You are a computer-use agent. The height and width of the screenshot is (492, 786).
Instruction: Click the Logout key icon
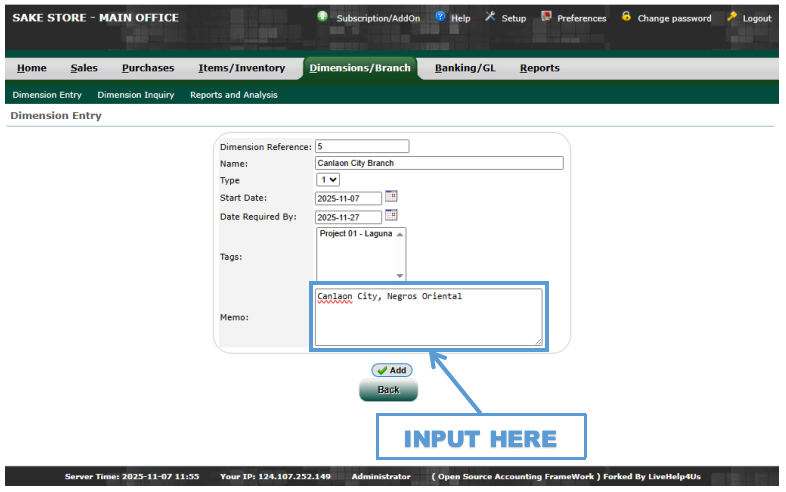tap(732, 17)
